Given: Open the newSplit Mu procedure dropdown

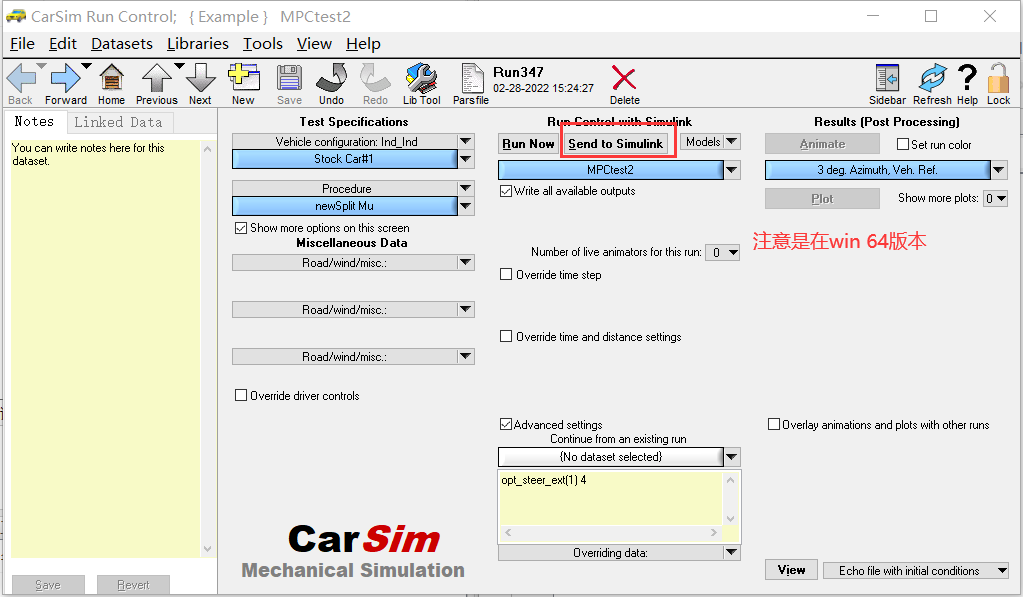Looking at the screenshot, I should pyautogui.click(x=464, y=206).
